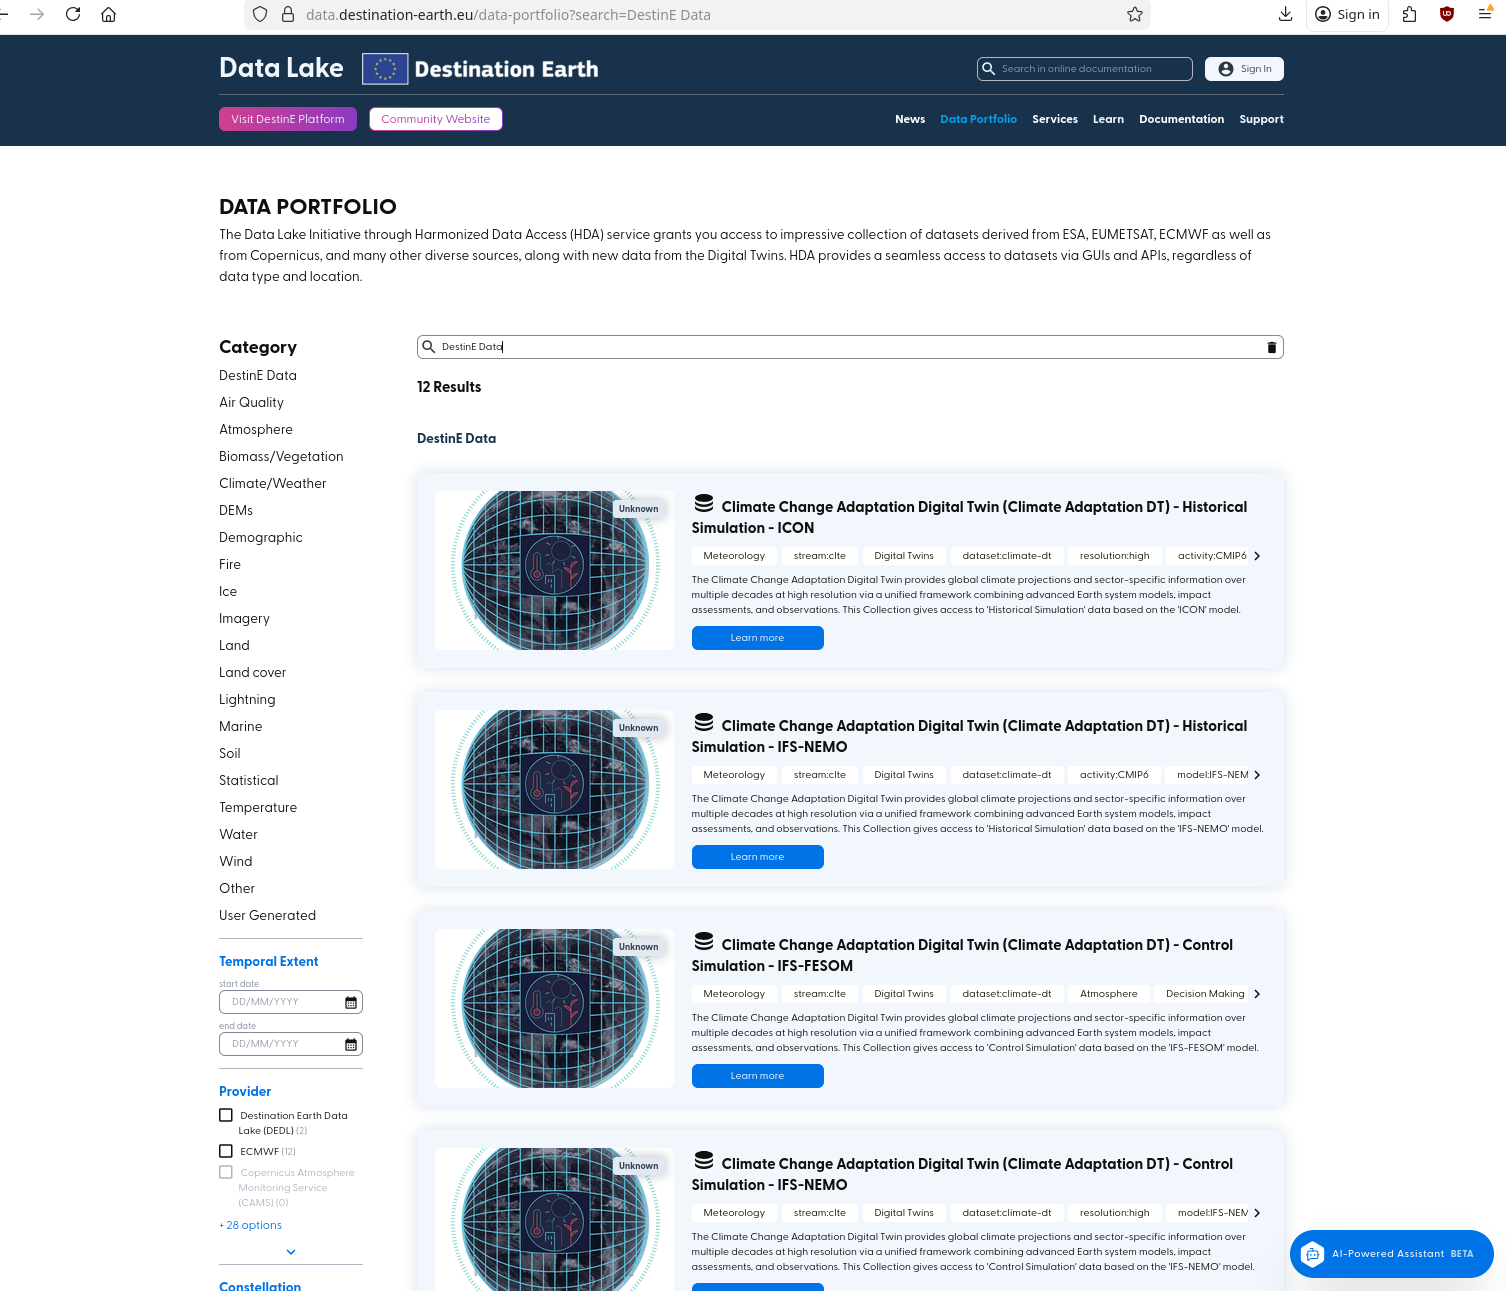Open the AI-Powered Assistant chat icon
Image resolution: width=1506 pixels, height=1291 pixels.
pyautogui.click(x=1312, y=1254)
